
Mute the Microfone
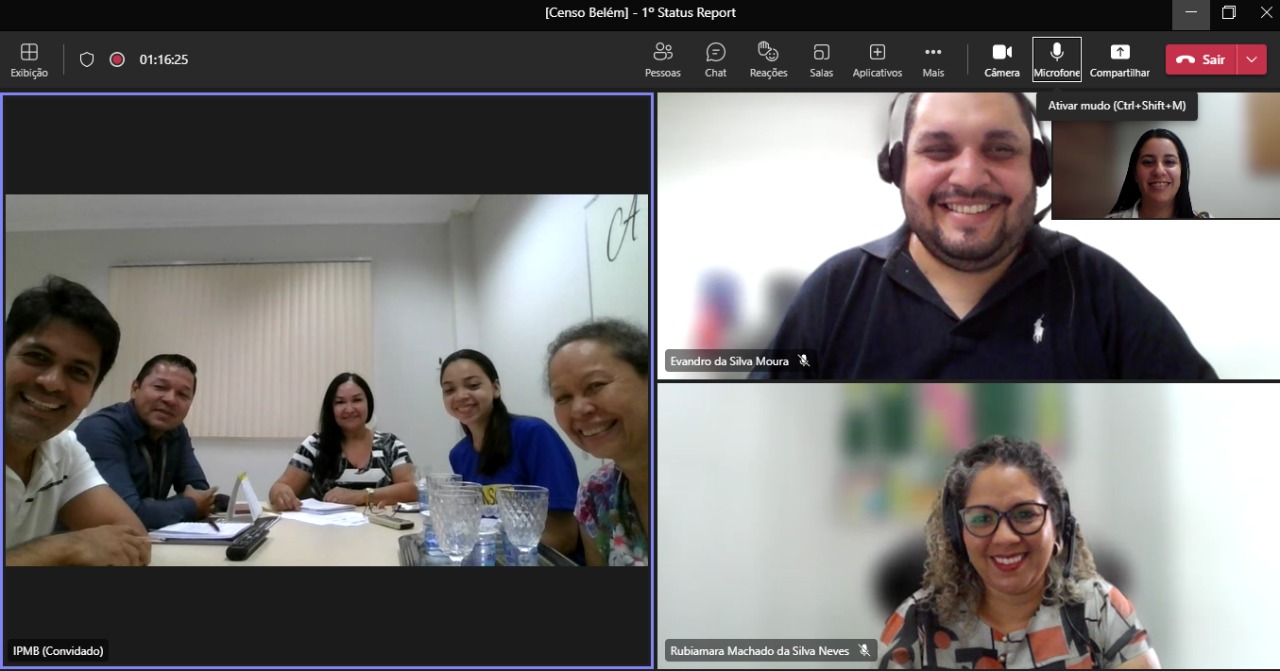[x=1057, y=60]
